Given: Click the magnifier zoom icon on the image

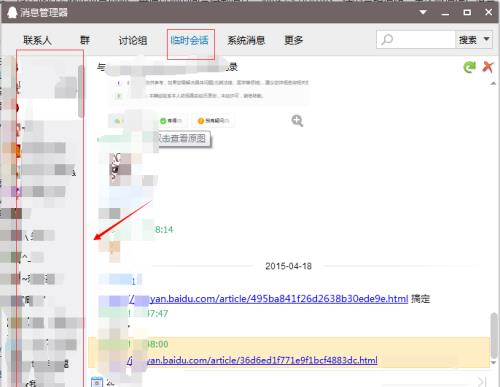Looking at the screenshot, I should click(x=297, y=121).
